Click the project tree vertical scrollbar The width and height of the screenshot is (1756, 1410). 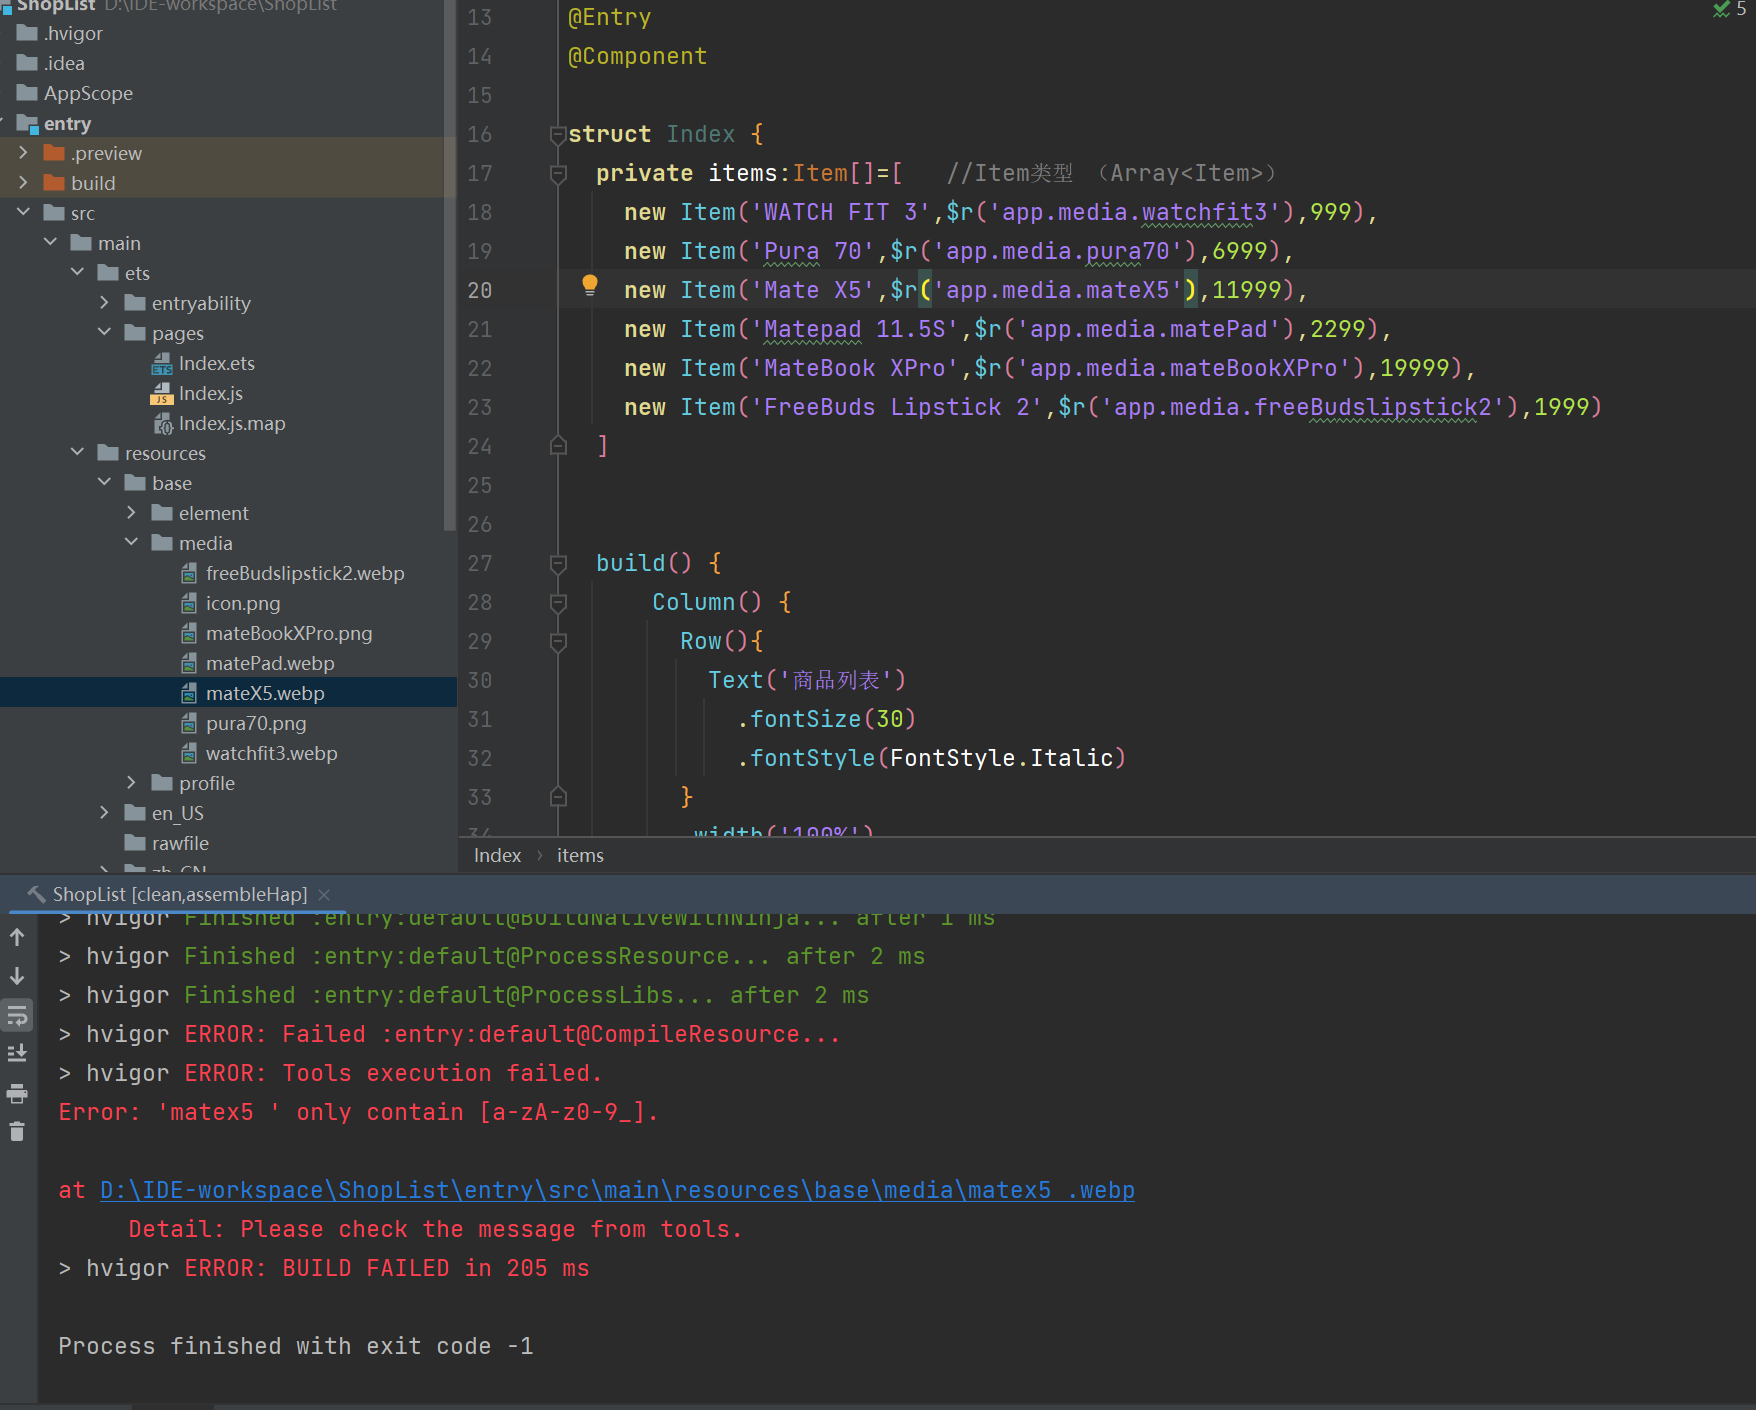tap(450, 265)
